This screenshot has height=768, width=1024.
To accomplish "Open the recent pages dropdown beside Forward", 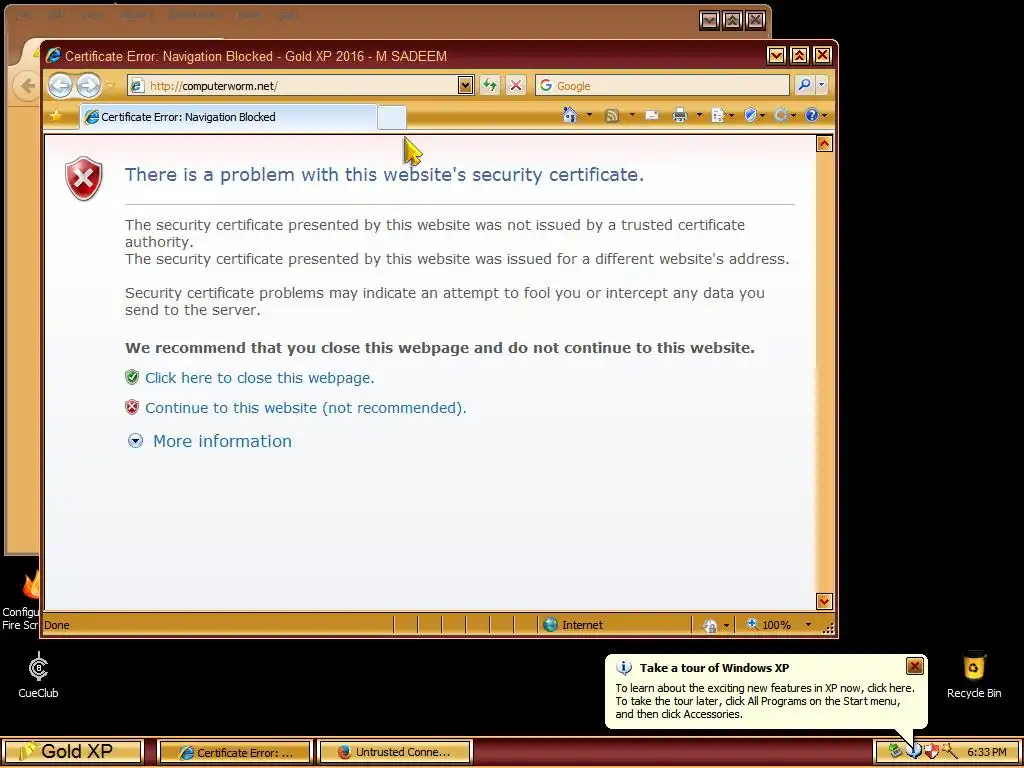I will coord(110,85).
